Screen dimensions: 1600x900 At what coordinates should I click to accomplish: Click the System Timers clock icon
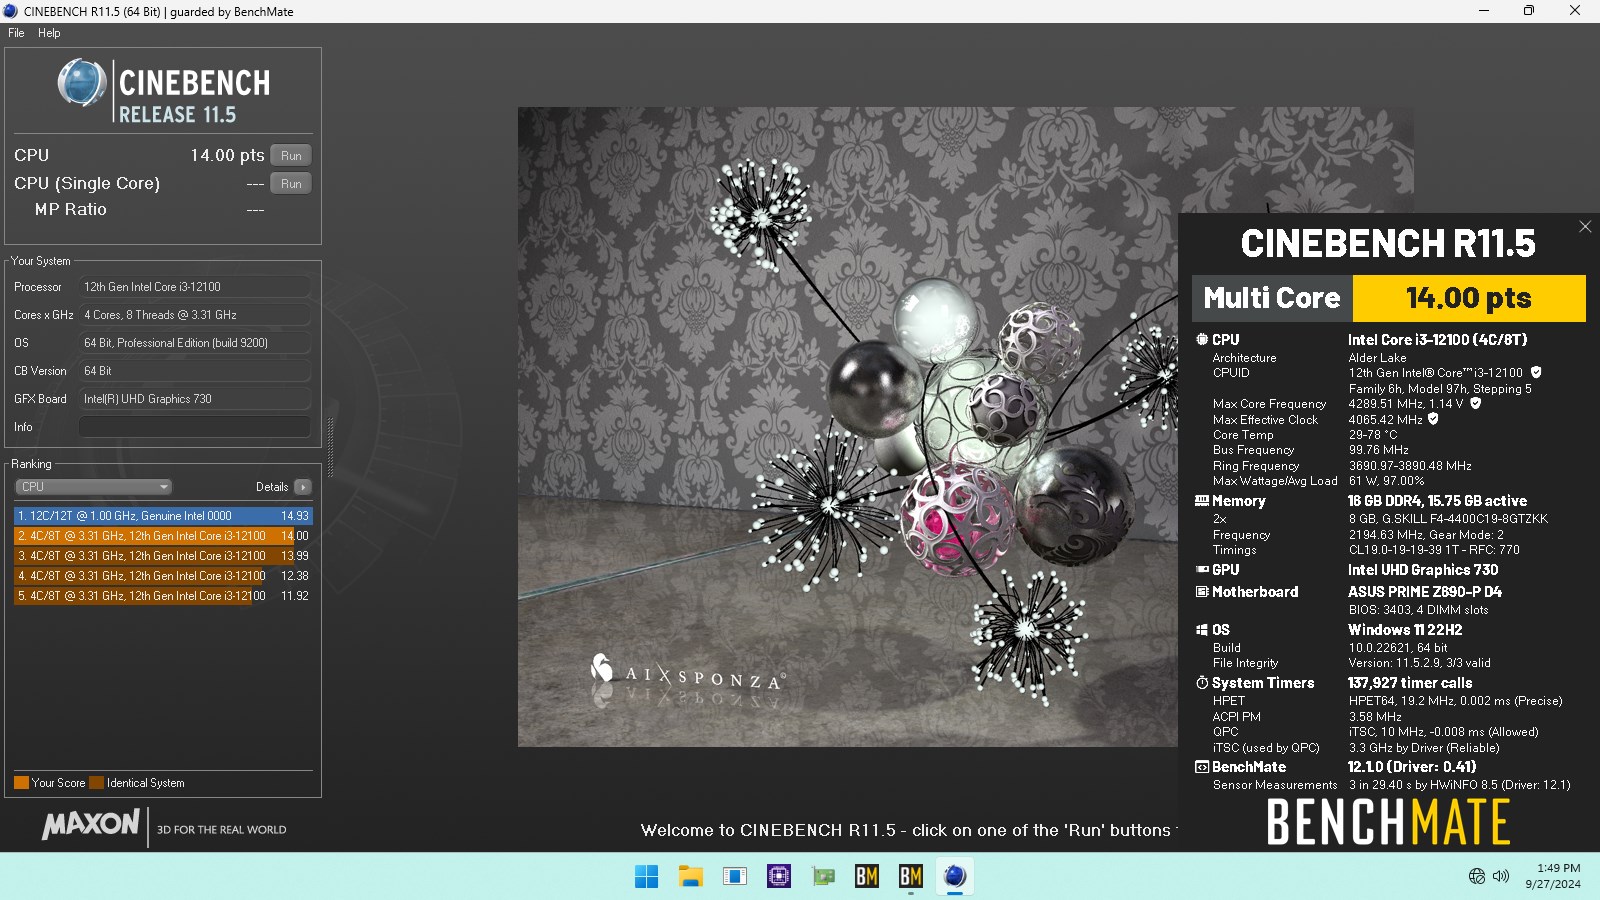pyautogui.click(x=1202, y=683)
